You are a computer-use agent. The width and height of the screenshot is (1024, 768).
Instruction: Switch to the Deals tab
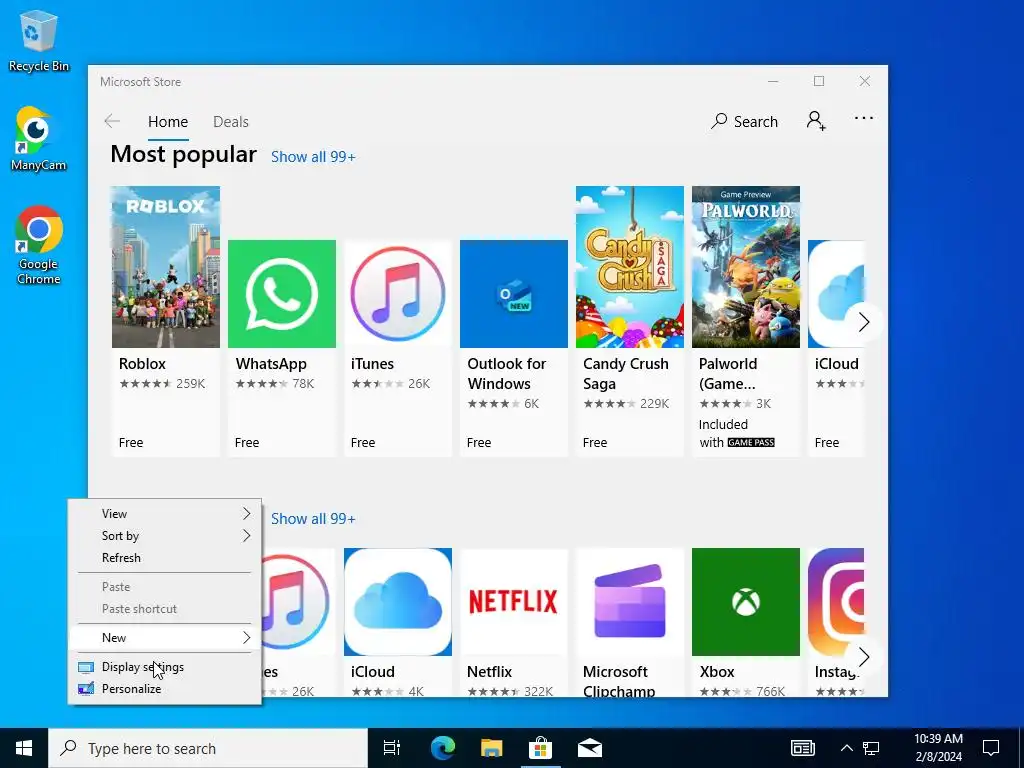(231, 122)
